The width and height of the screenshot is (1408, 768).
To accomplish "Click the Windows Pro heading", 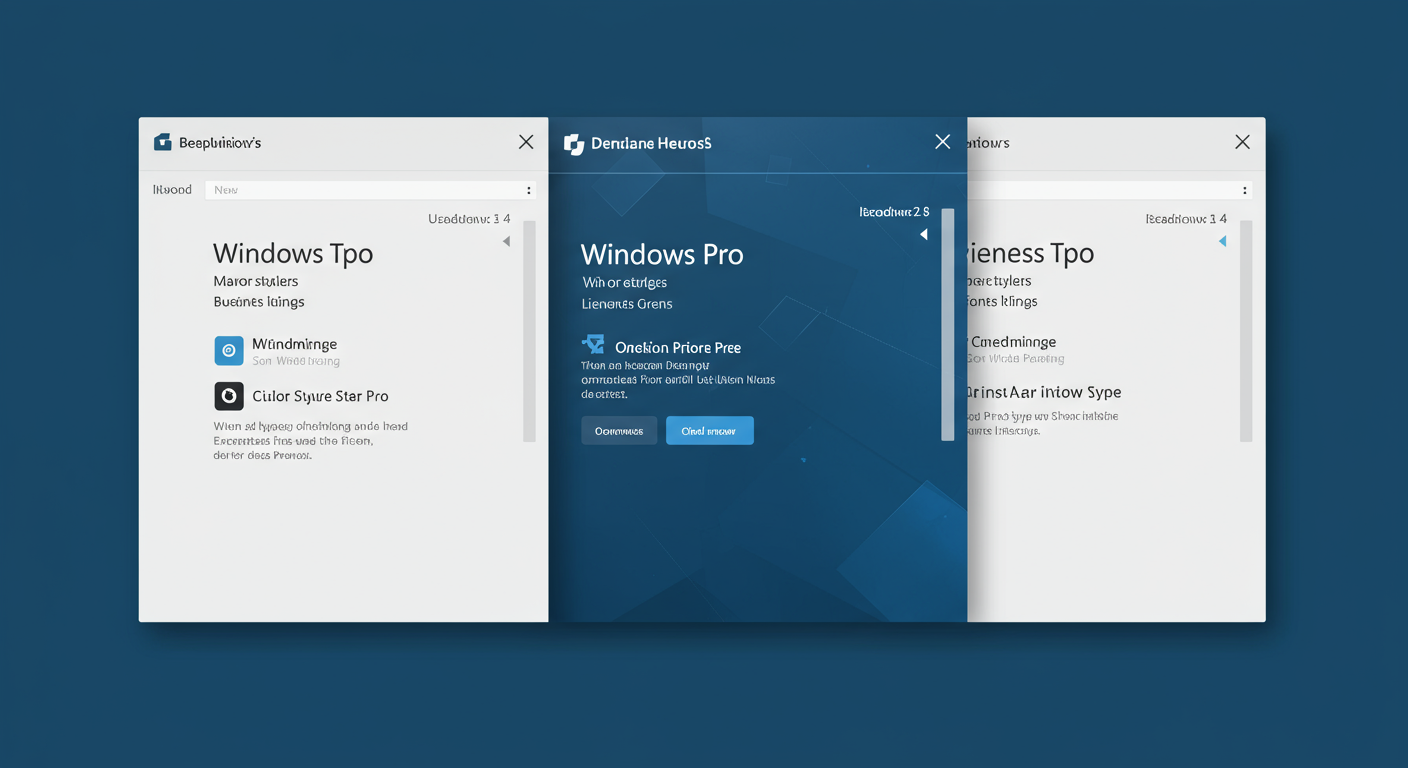I will pos(662,255).
